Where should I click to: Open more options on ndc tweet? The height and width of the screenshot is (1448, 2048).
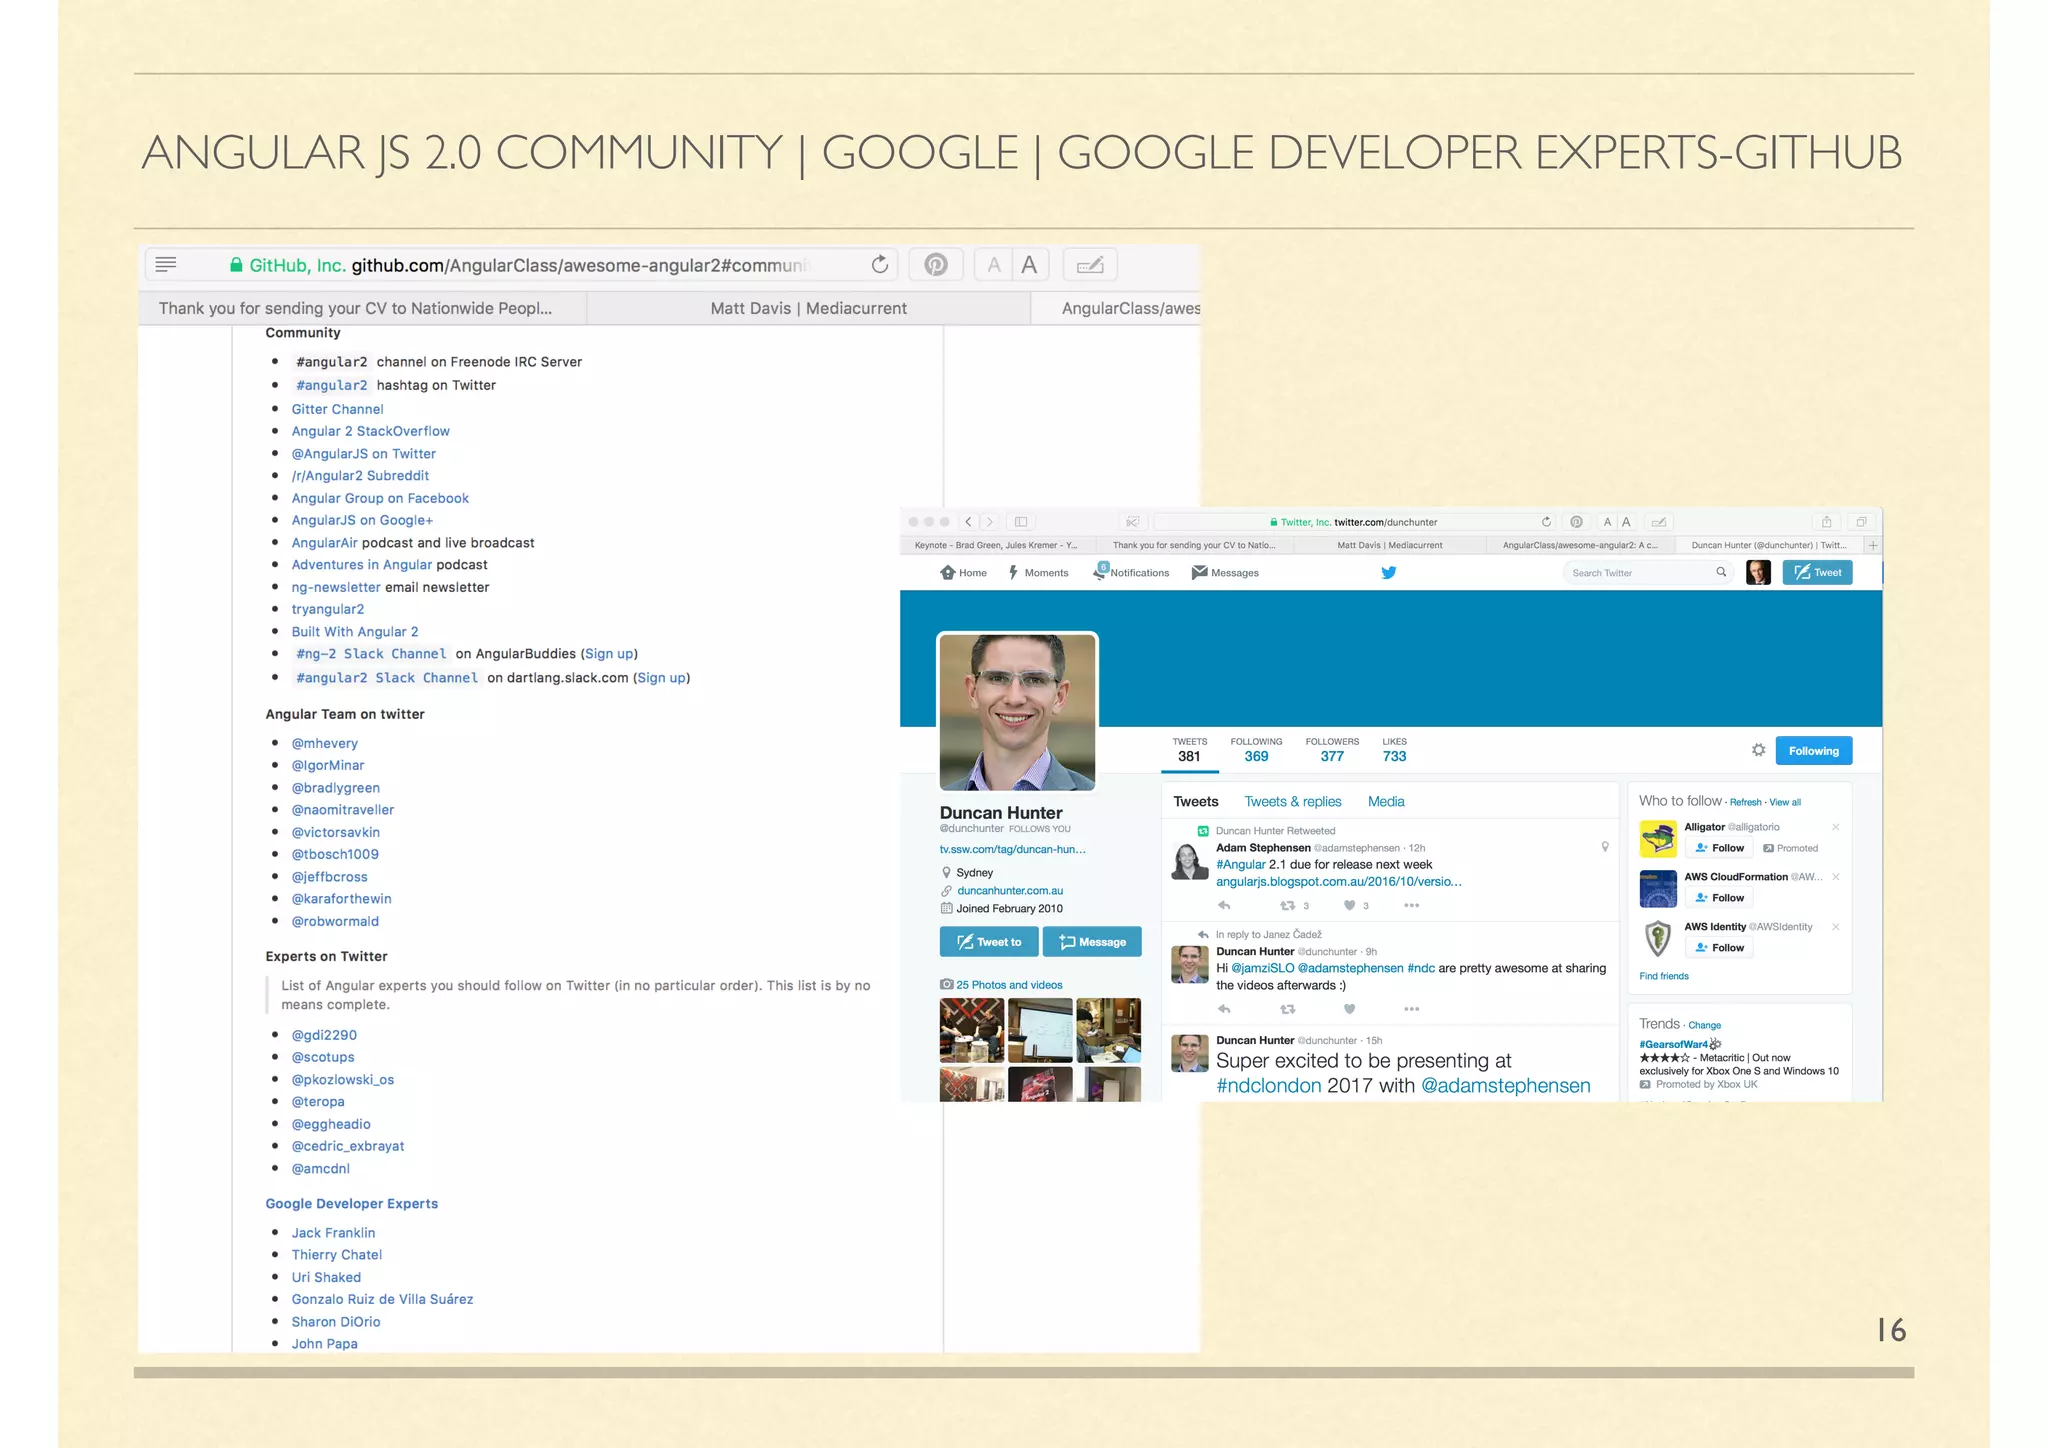click(1411, 1009)
